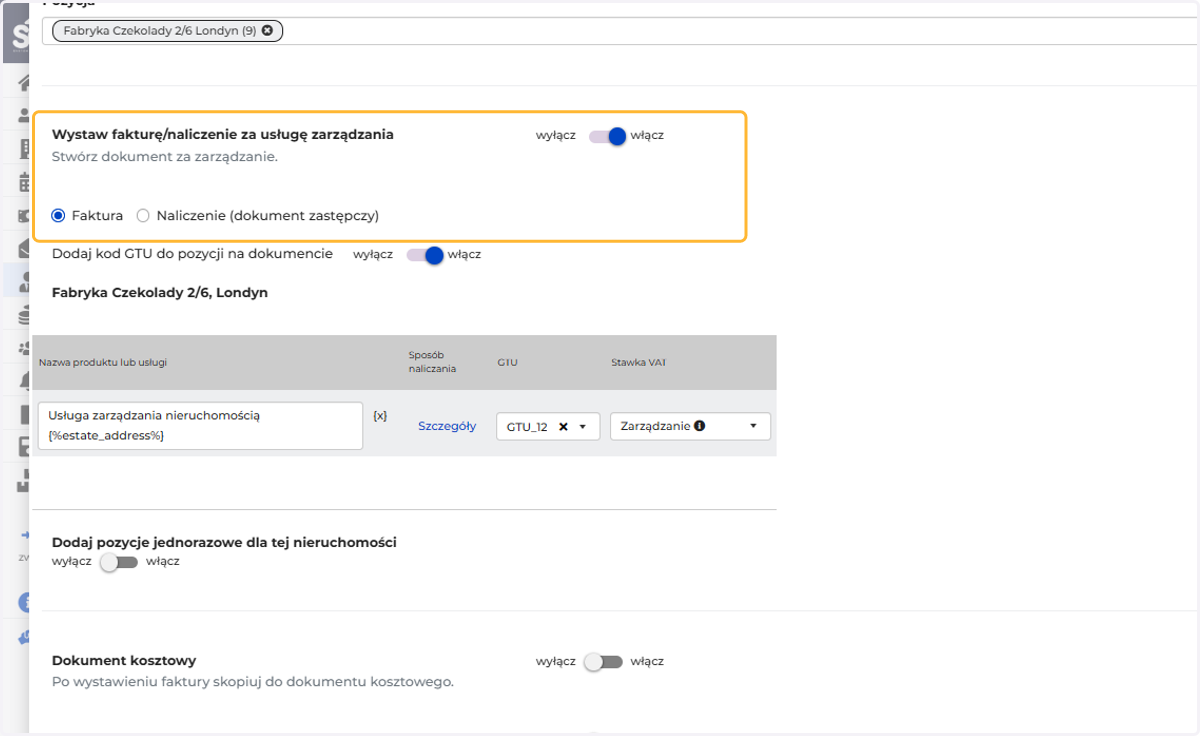This screenshot has width=1200, height=736.
Task: Toggle Dodaj kod GTU do pozycji switch
Action: pyautogui.click(x=424, y=255)
